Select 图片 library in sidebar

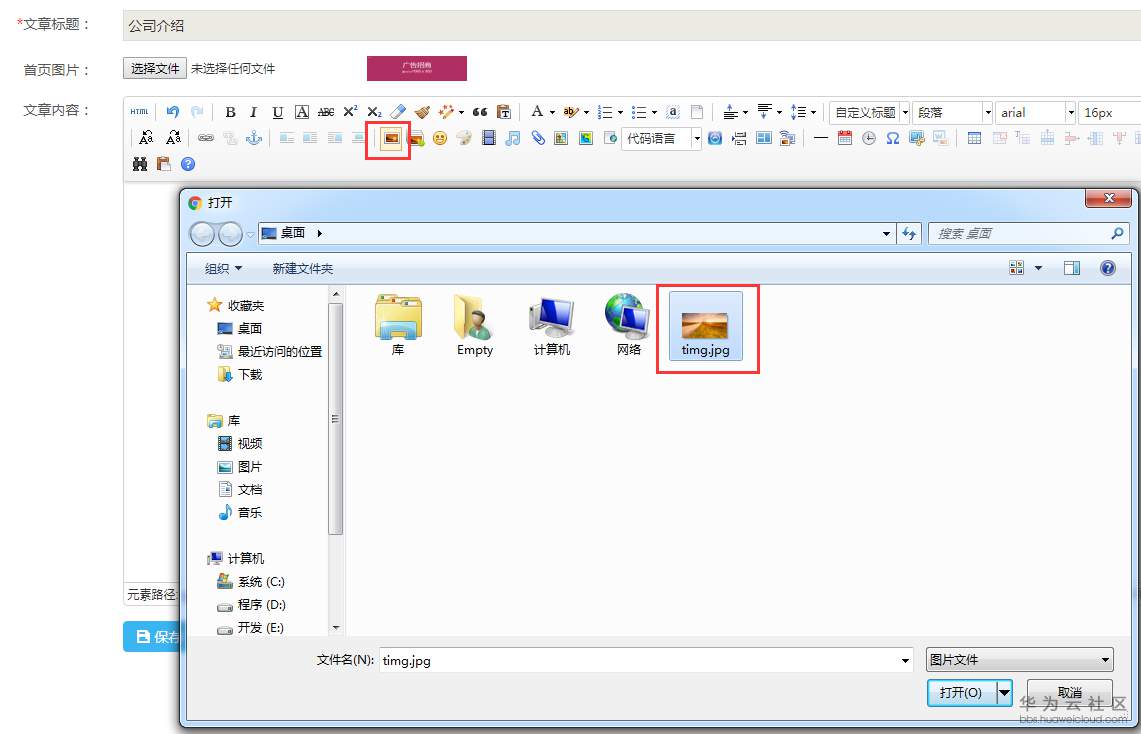[x=240, y=467]
